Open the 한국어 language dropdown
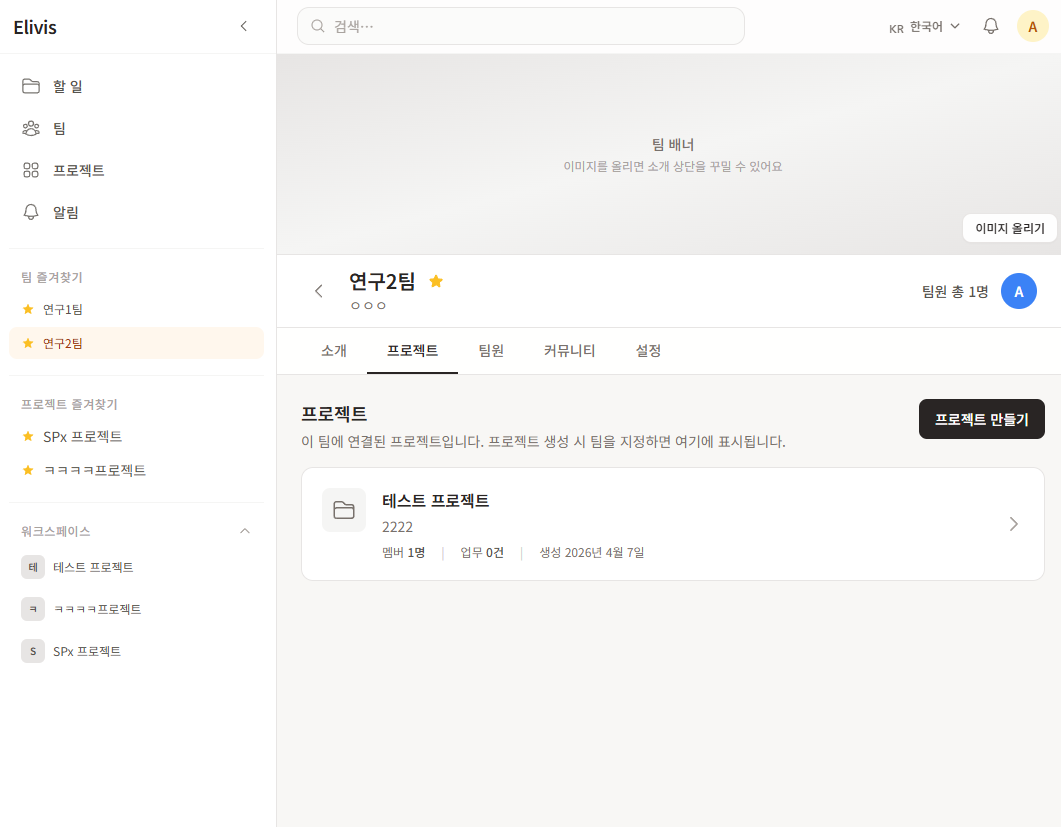Viewport: 1061px width, 827px height. pos(925,27)
